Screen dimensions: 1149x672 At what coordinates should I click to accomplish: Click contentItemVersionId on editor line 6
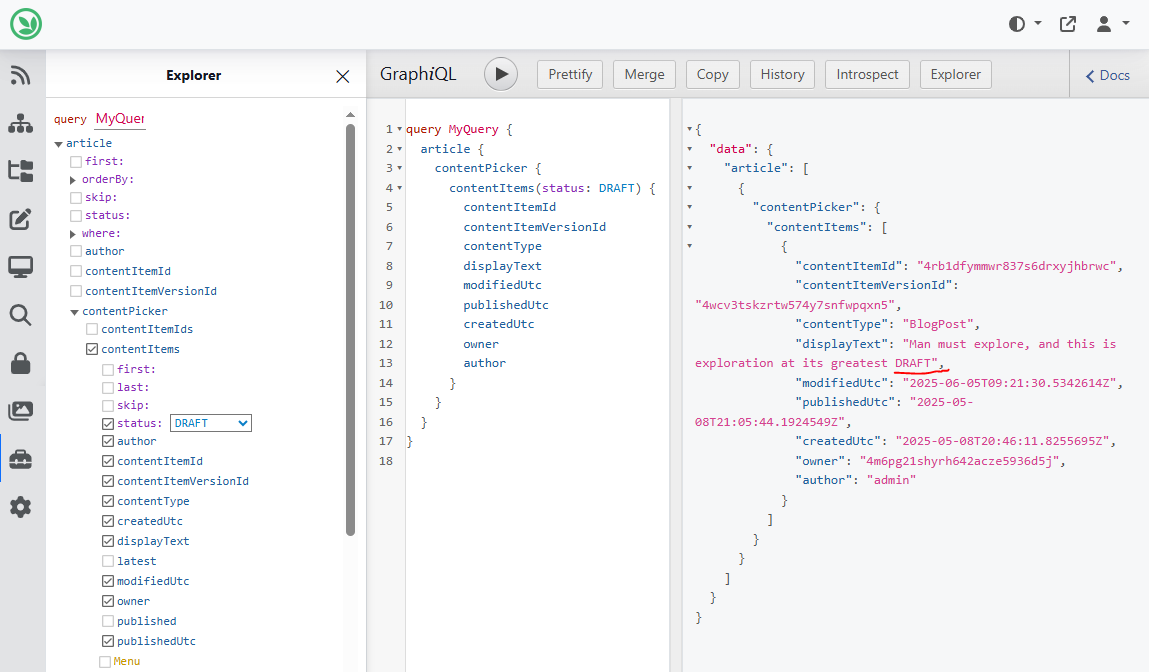tap(534, 227)
